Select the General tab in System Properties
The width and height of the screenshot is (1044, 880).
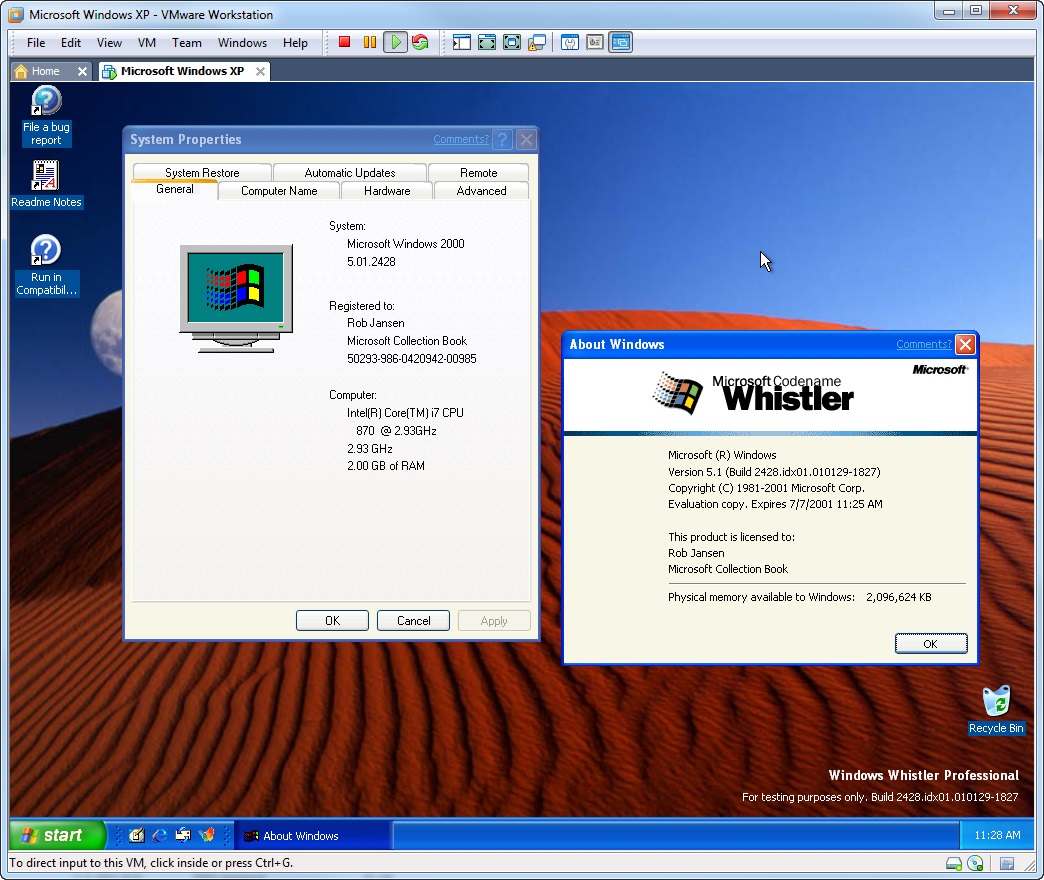coord(174,189)
